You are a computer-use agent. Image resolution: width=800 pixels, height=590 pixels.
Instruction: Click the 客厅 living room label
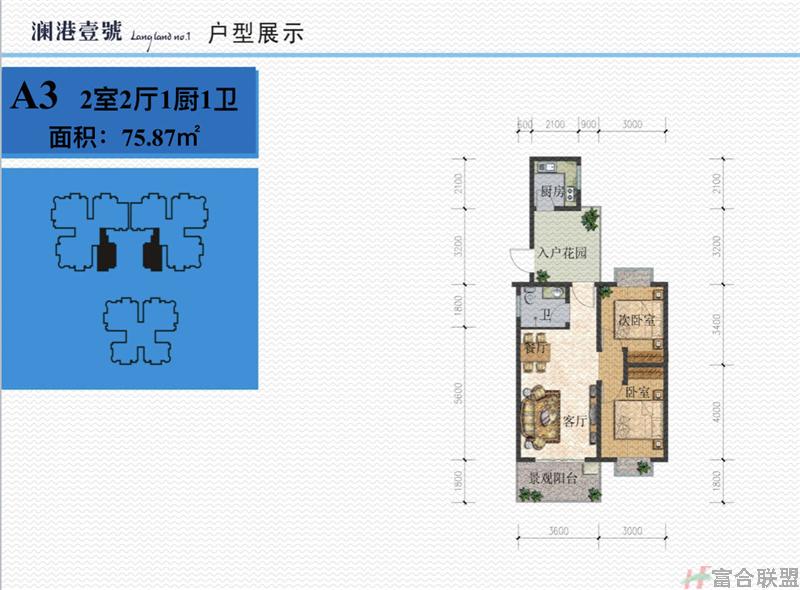[574, 421]
